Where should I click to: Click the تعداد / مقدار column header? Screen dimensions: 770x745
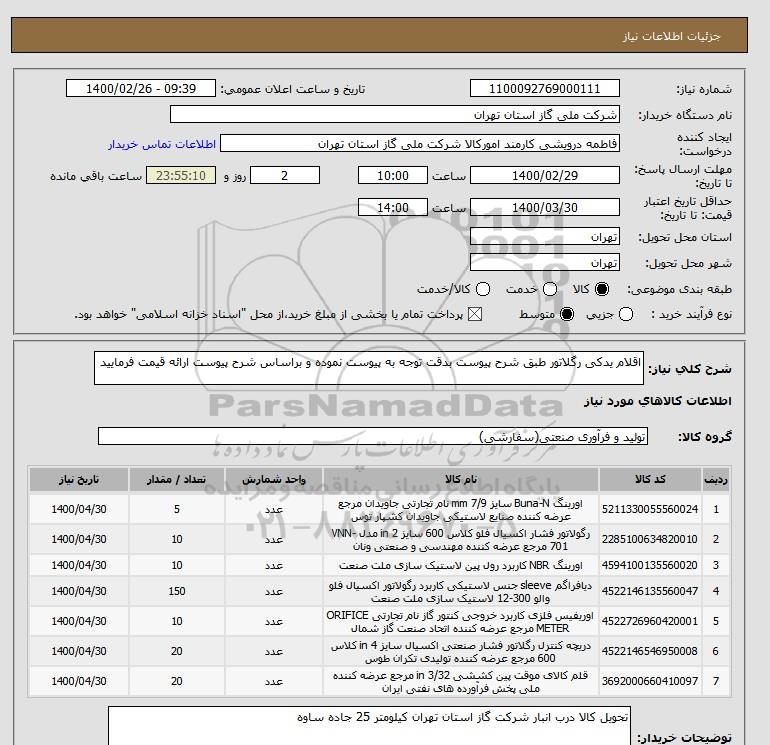pos(177,480)
